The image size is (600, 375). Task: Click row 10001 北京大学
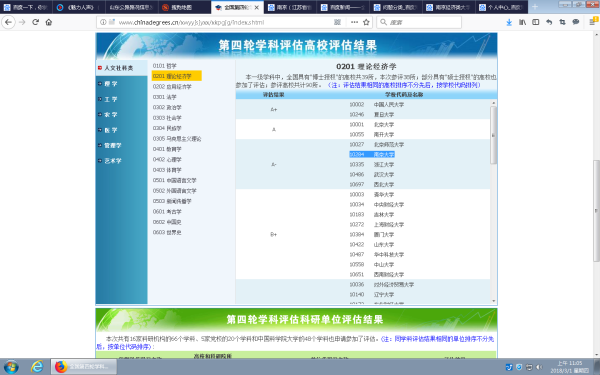pyautogui.click(x=372, y=124)
